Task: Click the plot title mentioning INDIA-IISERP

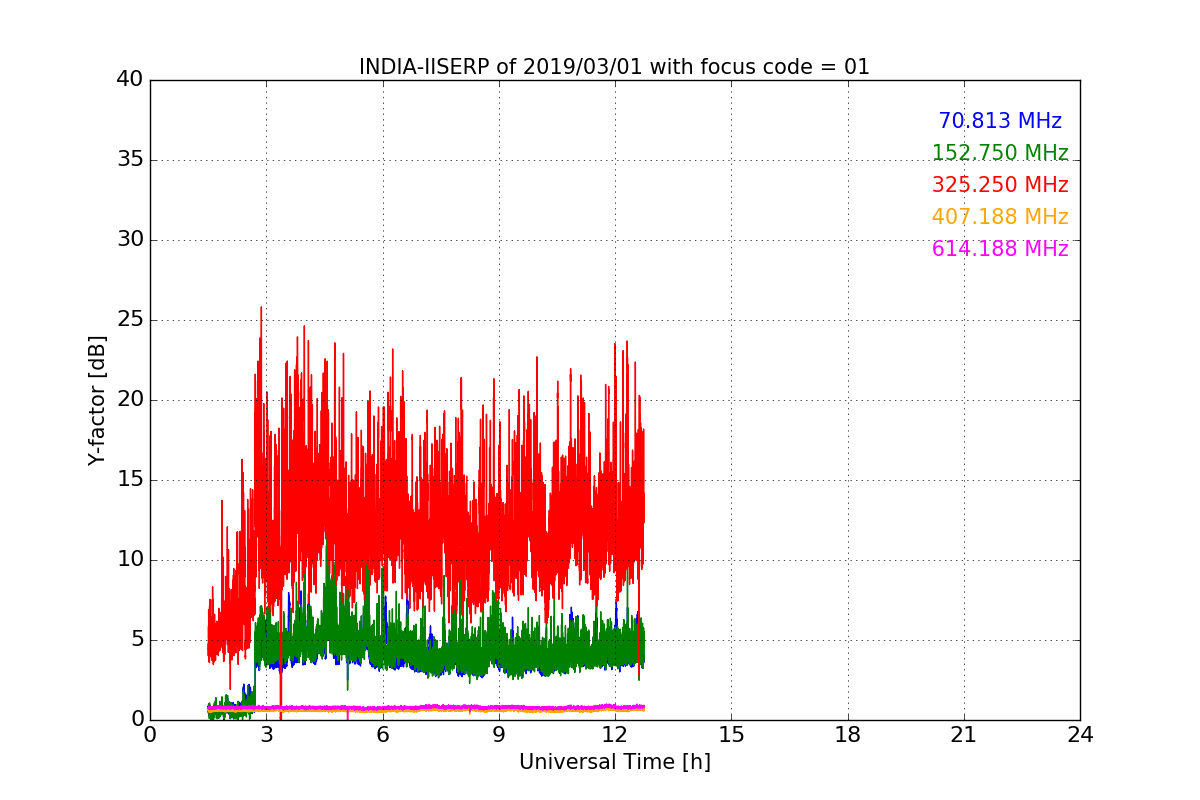Action: point(614,67)
